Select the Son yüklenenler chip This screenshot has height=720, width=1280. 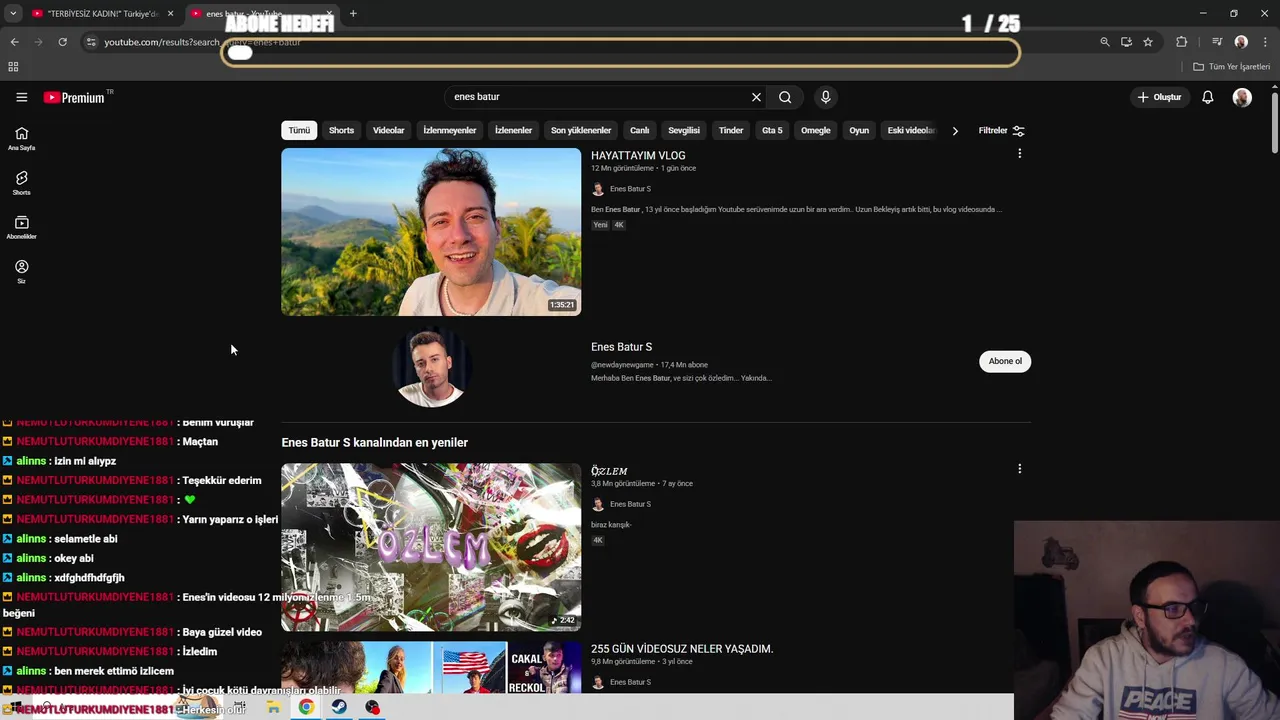[580, 130]
